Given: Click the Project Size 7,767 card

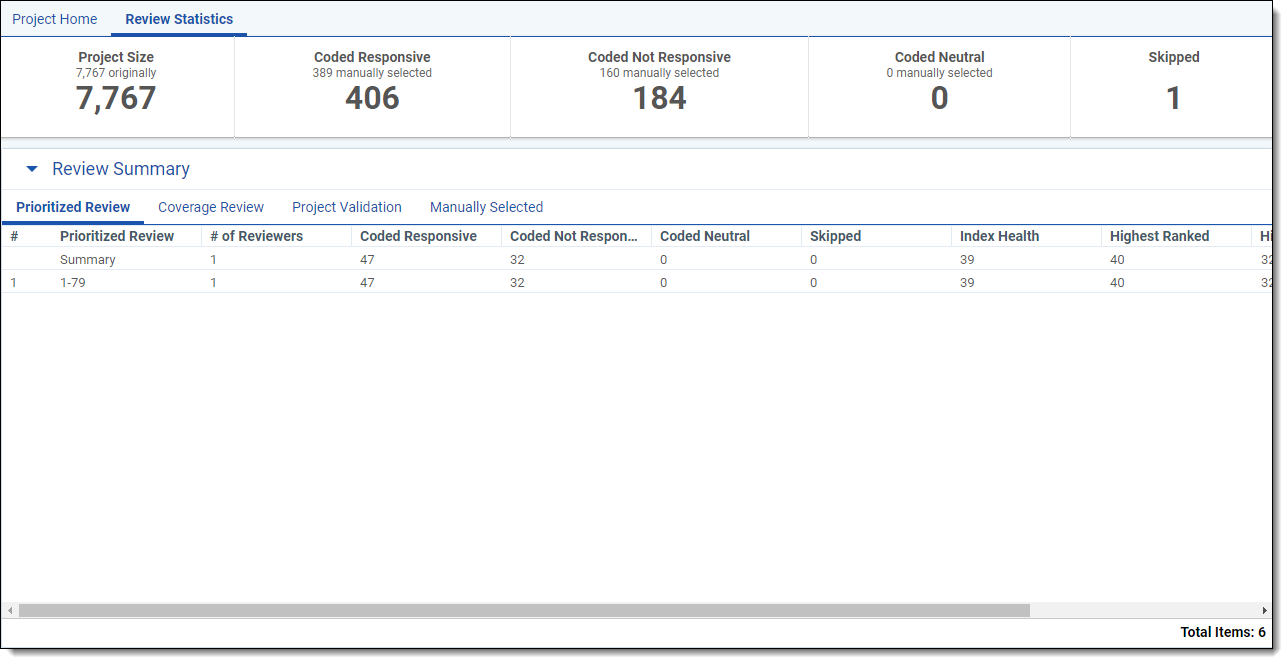Looking at the screenshot, I should pos(116,86).
